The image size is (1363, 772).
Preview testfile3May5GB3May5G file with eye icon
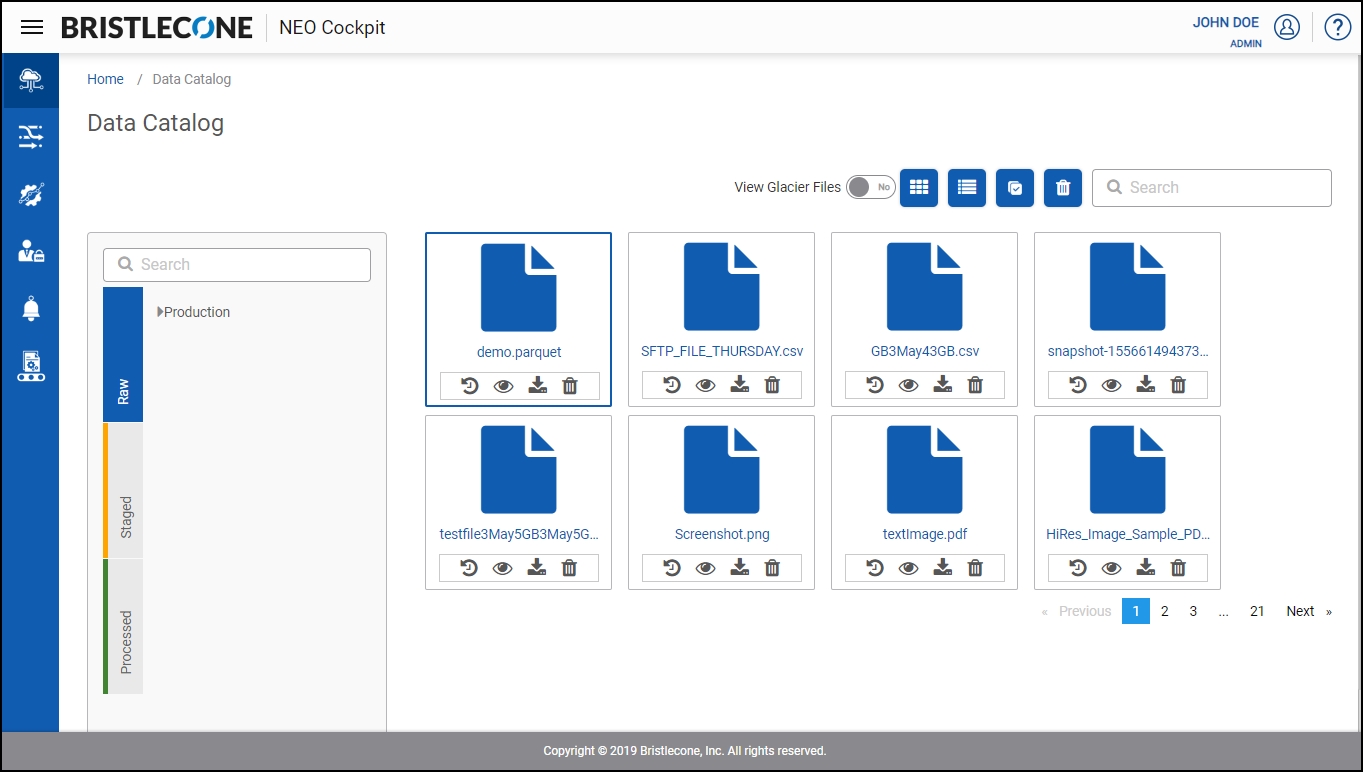tap(503, 568)
